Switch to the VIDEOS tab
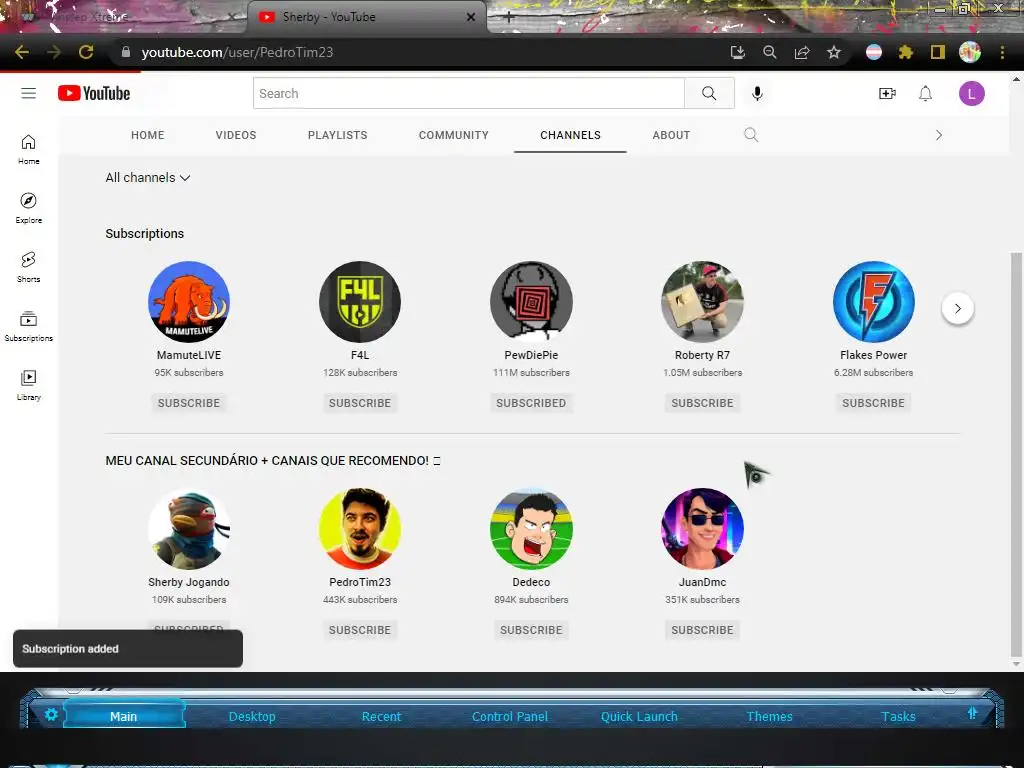This screenshot has width=1024, height=768. (236, 135)
